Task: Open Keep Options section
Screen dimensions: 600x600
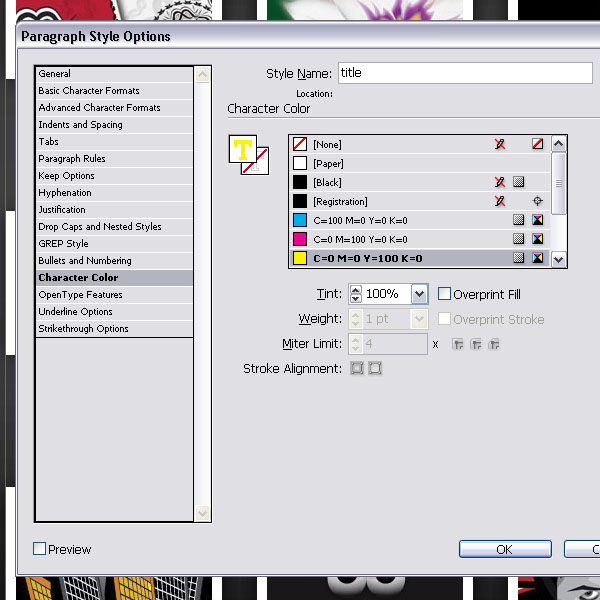Action: (x=114, y=176)
